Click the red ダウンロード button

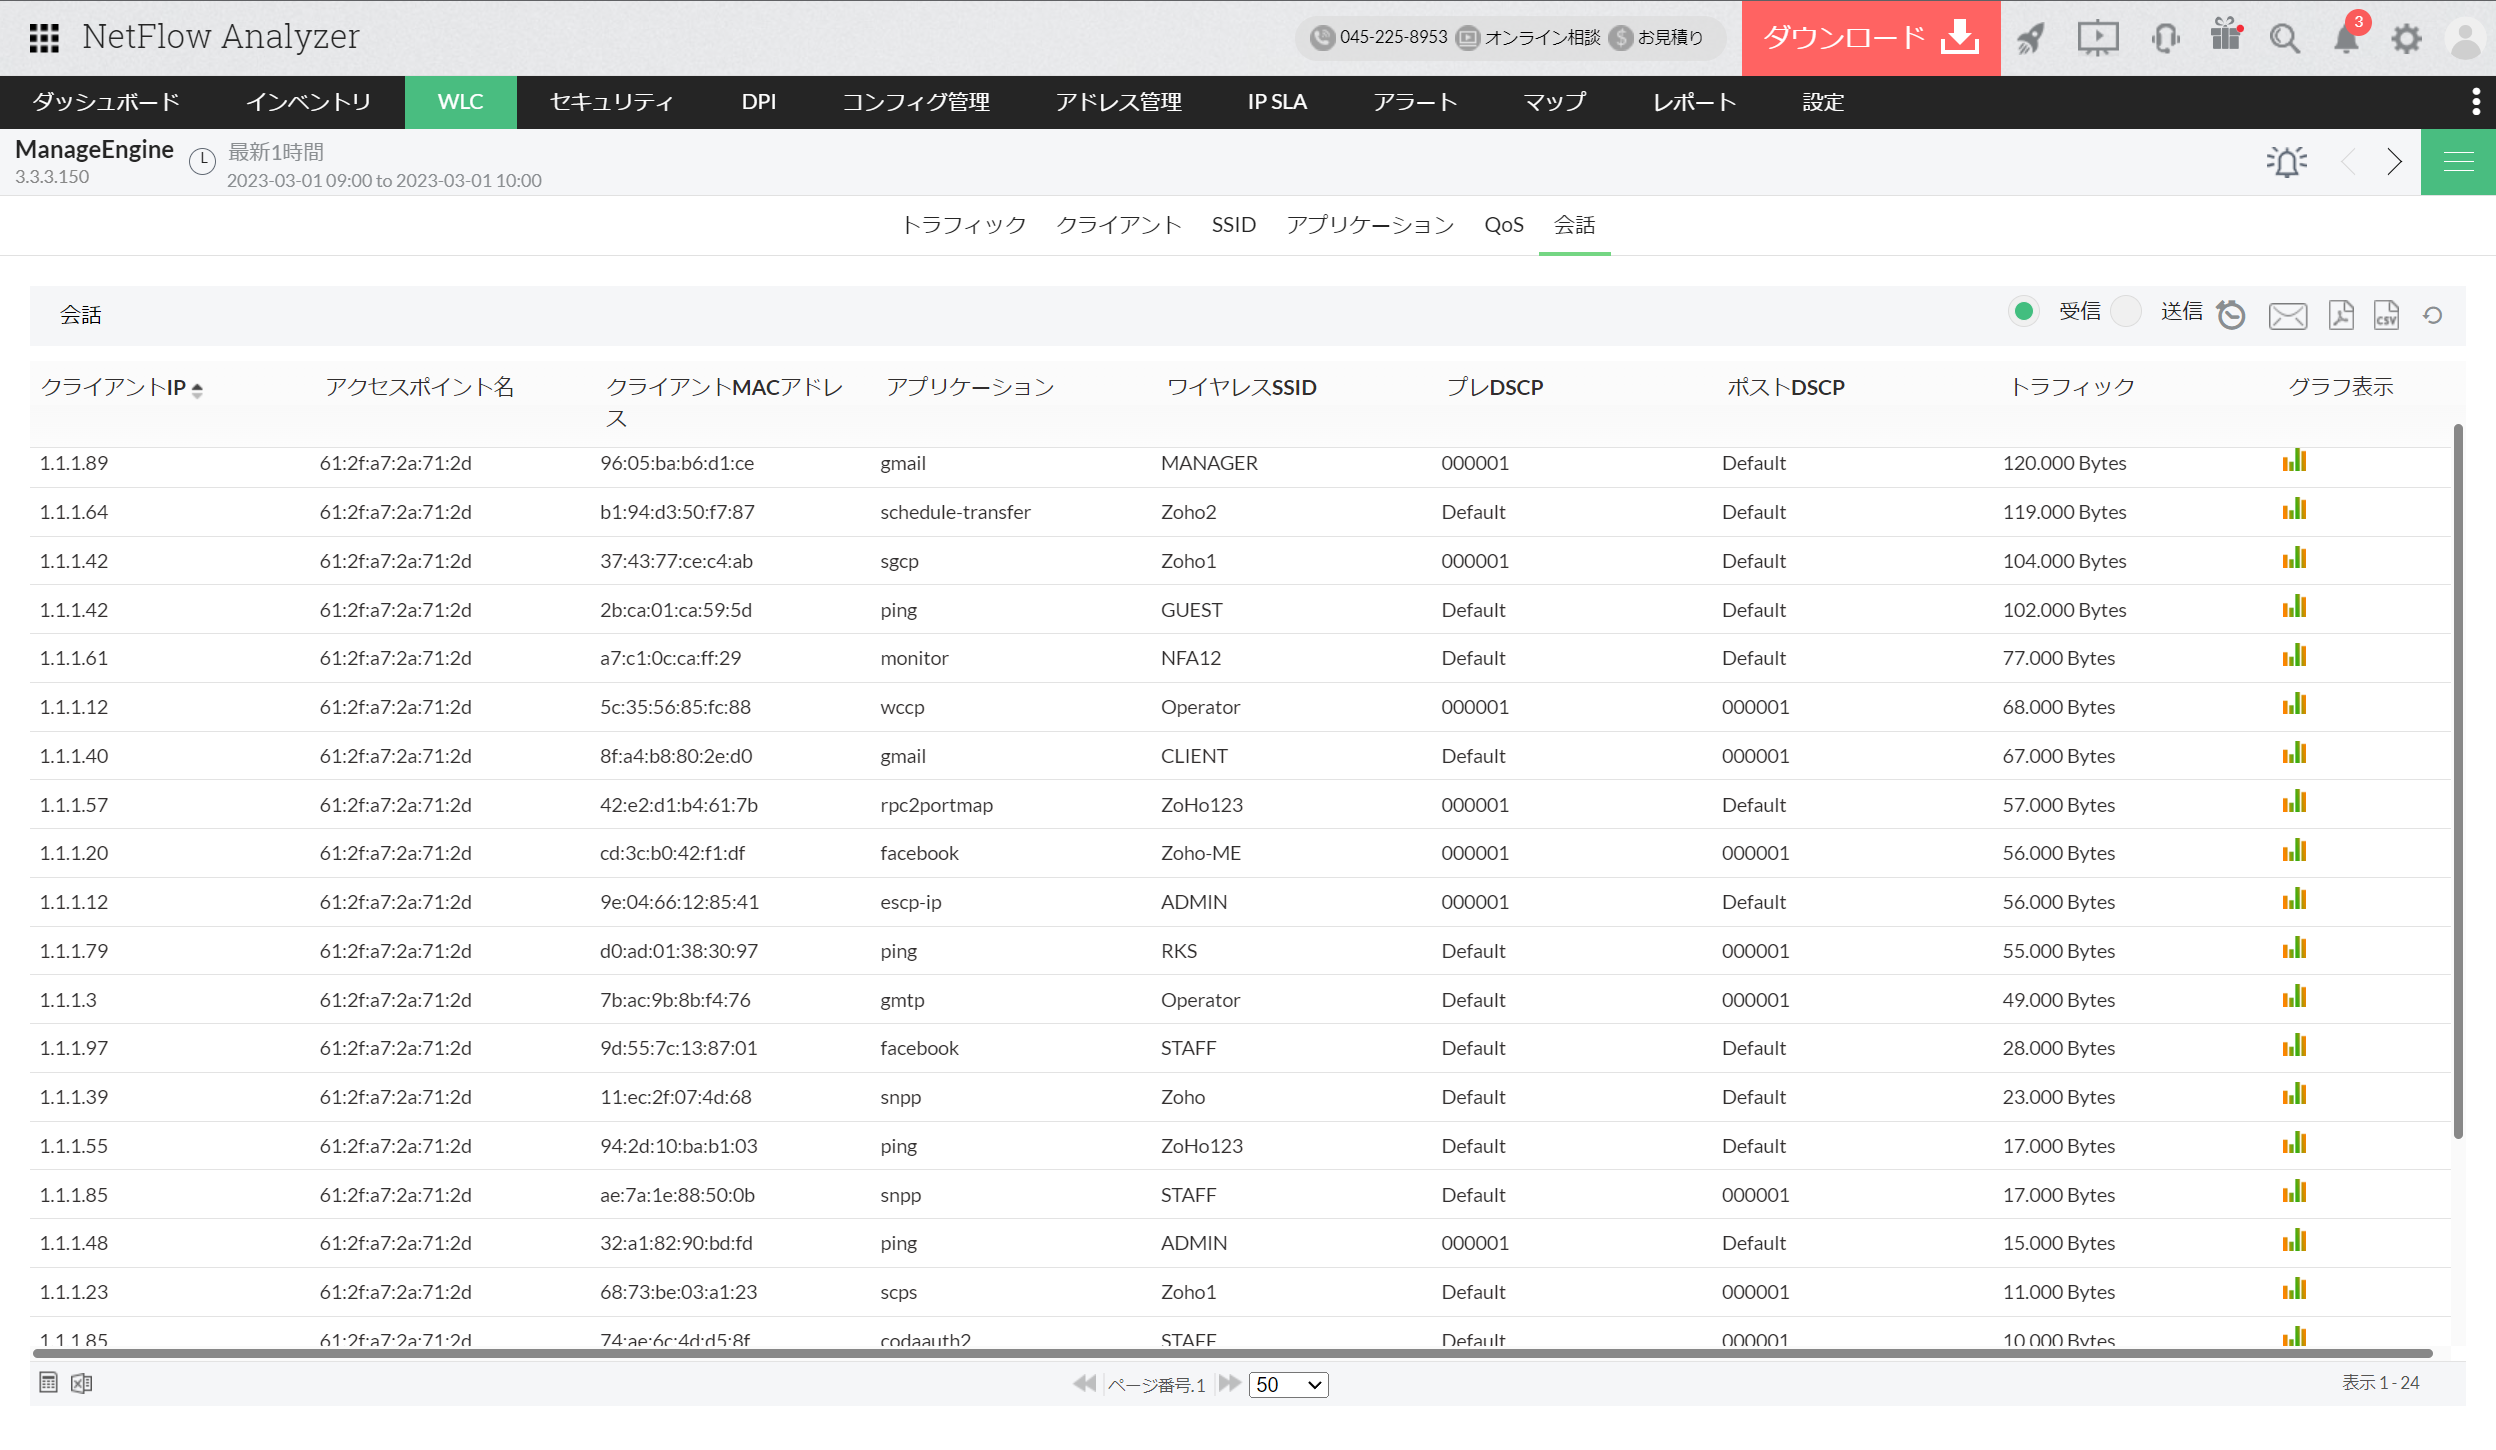[1870, 38]
